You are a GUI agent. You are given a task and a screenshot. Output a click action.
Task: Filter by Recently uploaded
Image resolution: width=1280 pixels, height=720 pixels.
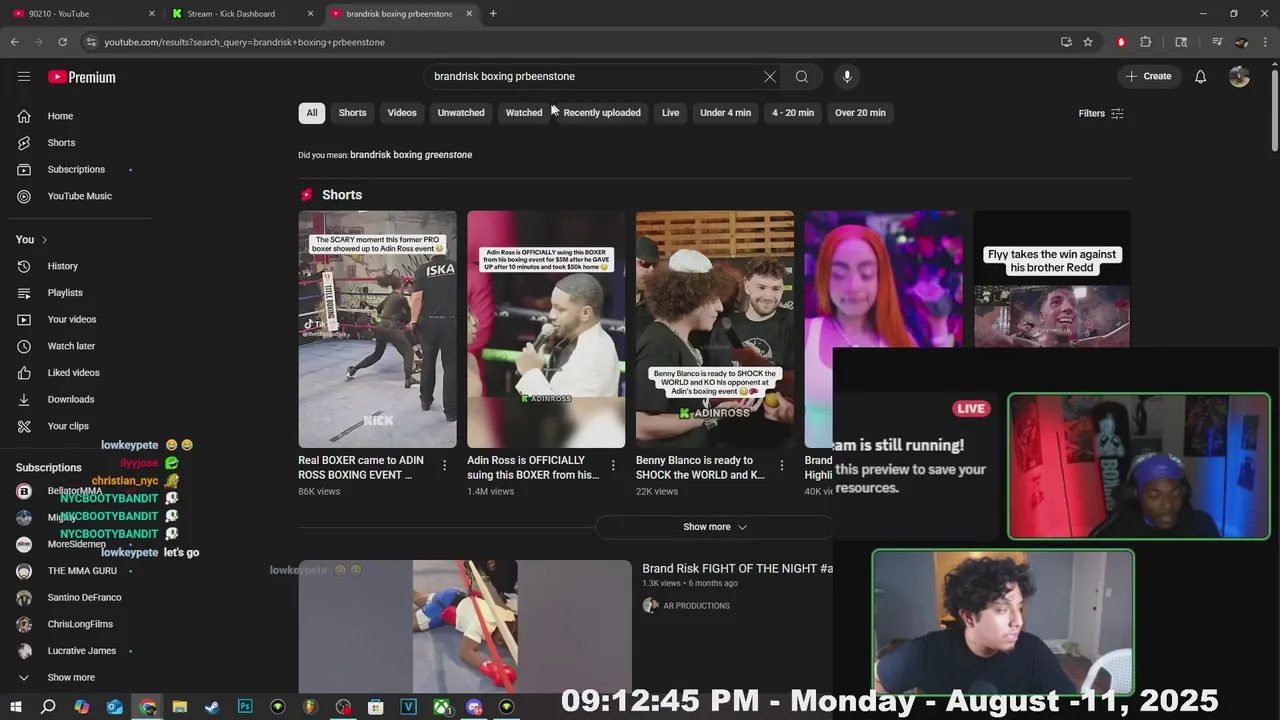(x=602, y=113)
